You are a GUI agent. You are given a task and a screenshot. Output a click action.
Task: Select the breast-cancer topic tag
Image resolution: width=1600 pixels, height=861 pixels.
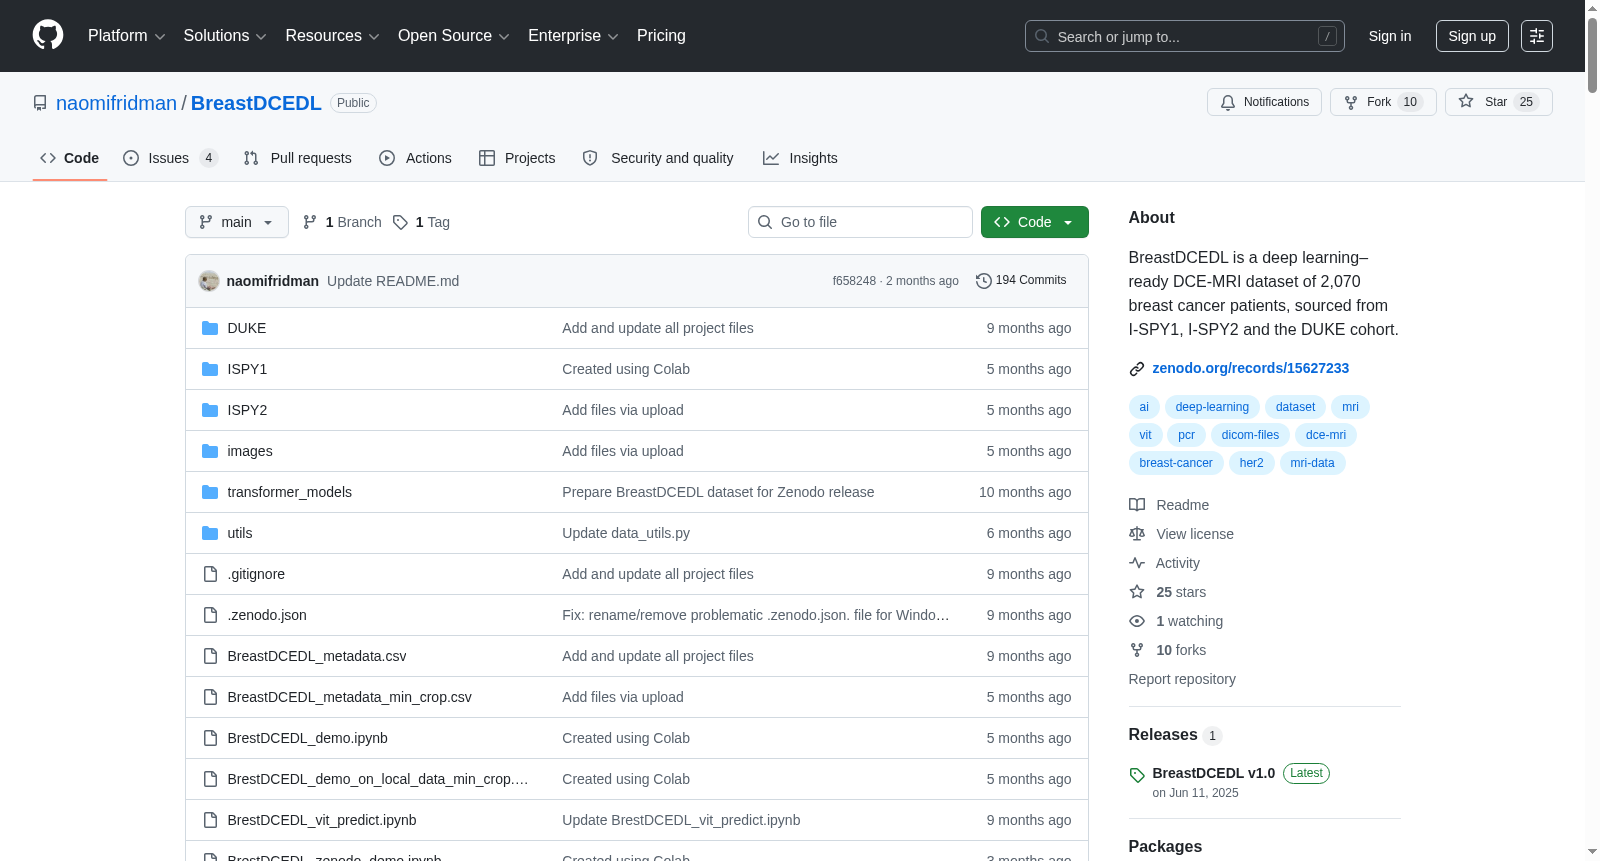(x=1176, y=463)
